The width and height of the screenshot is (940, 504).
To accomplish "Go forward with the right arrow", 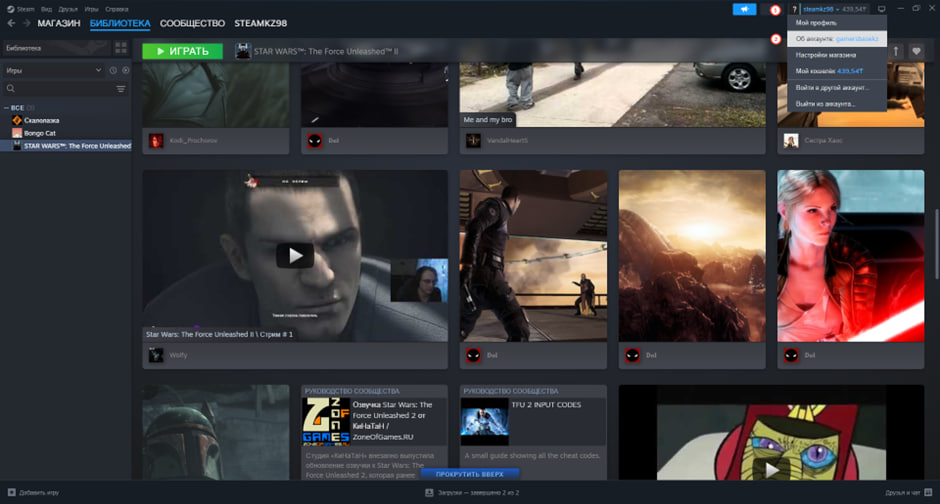I will click(26, 23).
